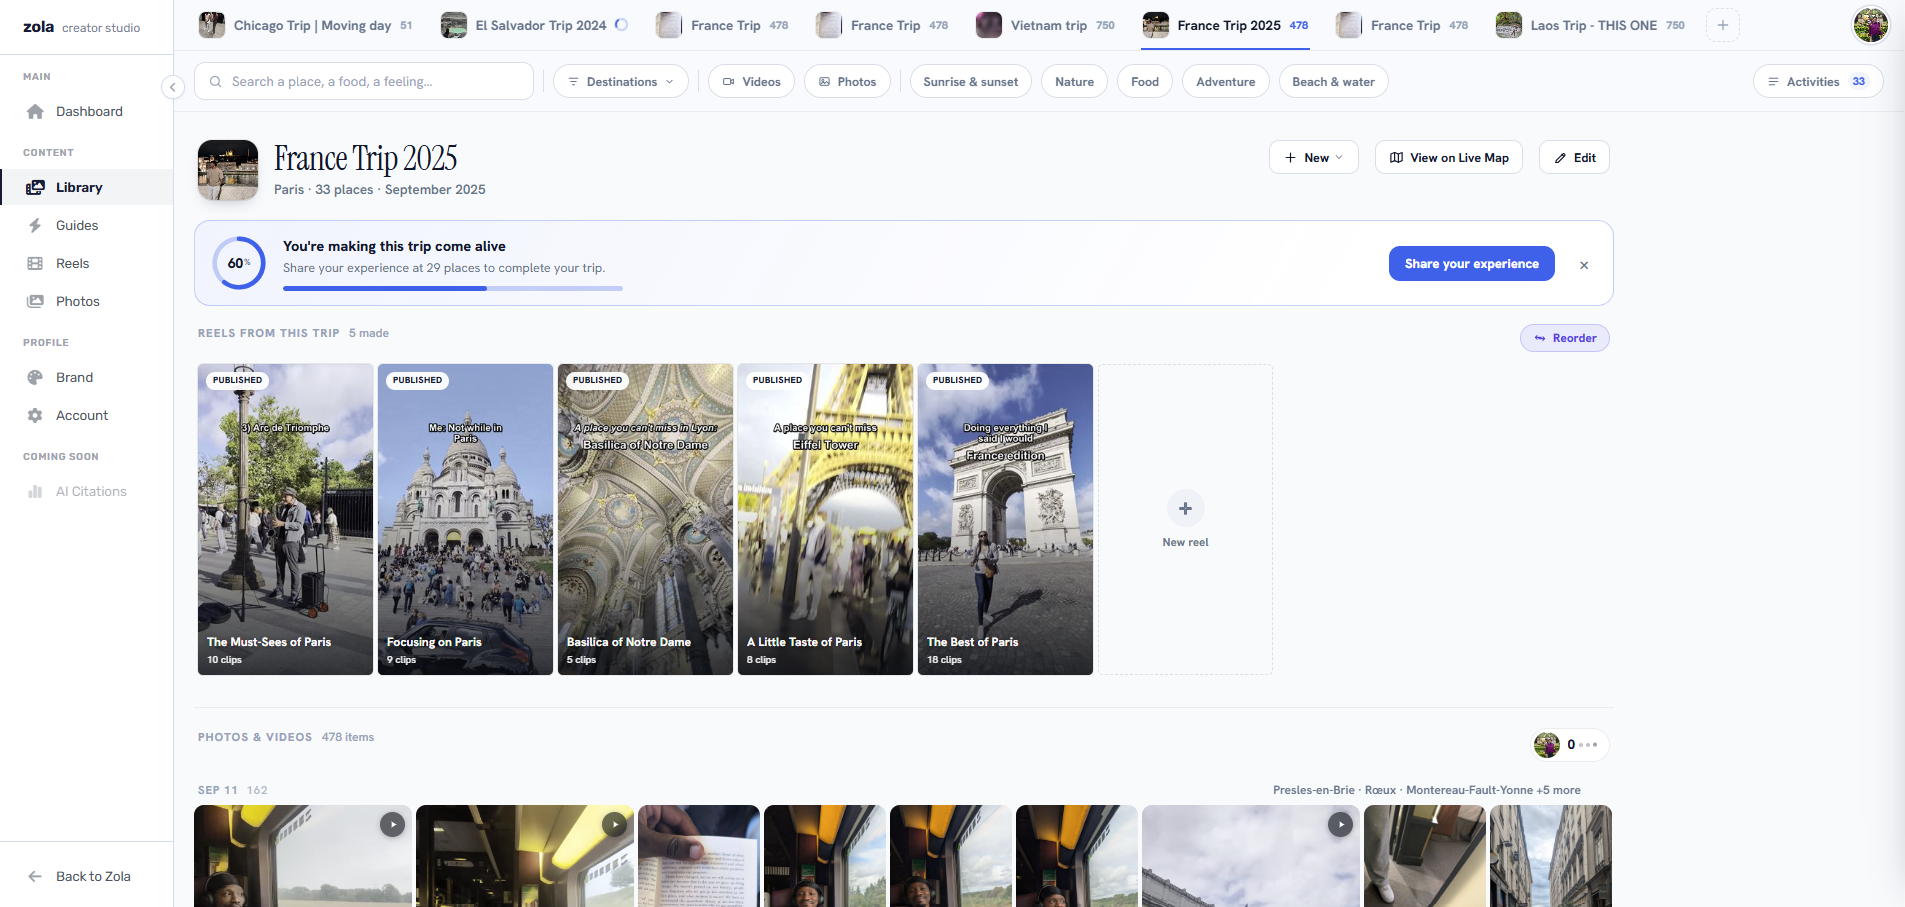
Task: Click the trip completion progress bar
Action: [x=453, y=288]
